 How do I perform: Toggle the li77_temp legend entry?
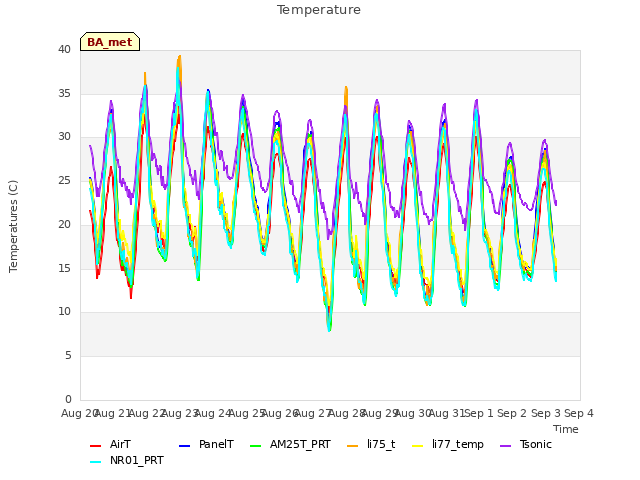[448, 444]
